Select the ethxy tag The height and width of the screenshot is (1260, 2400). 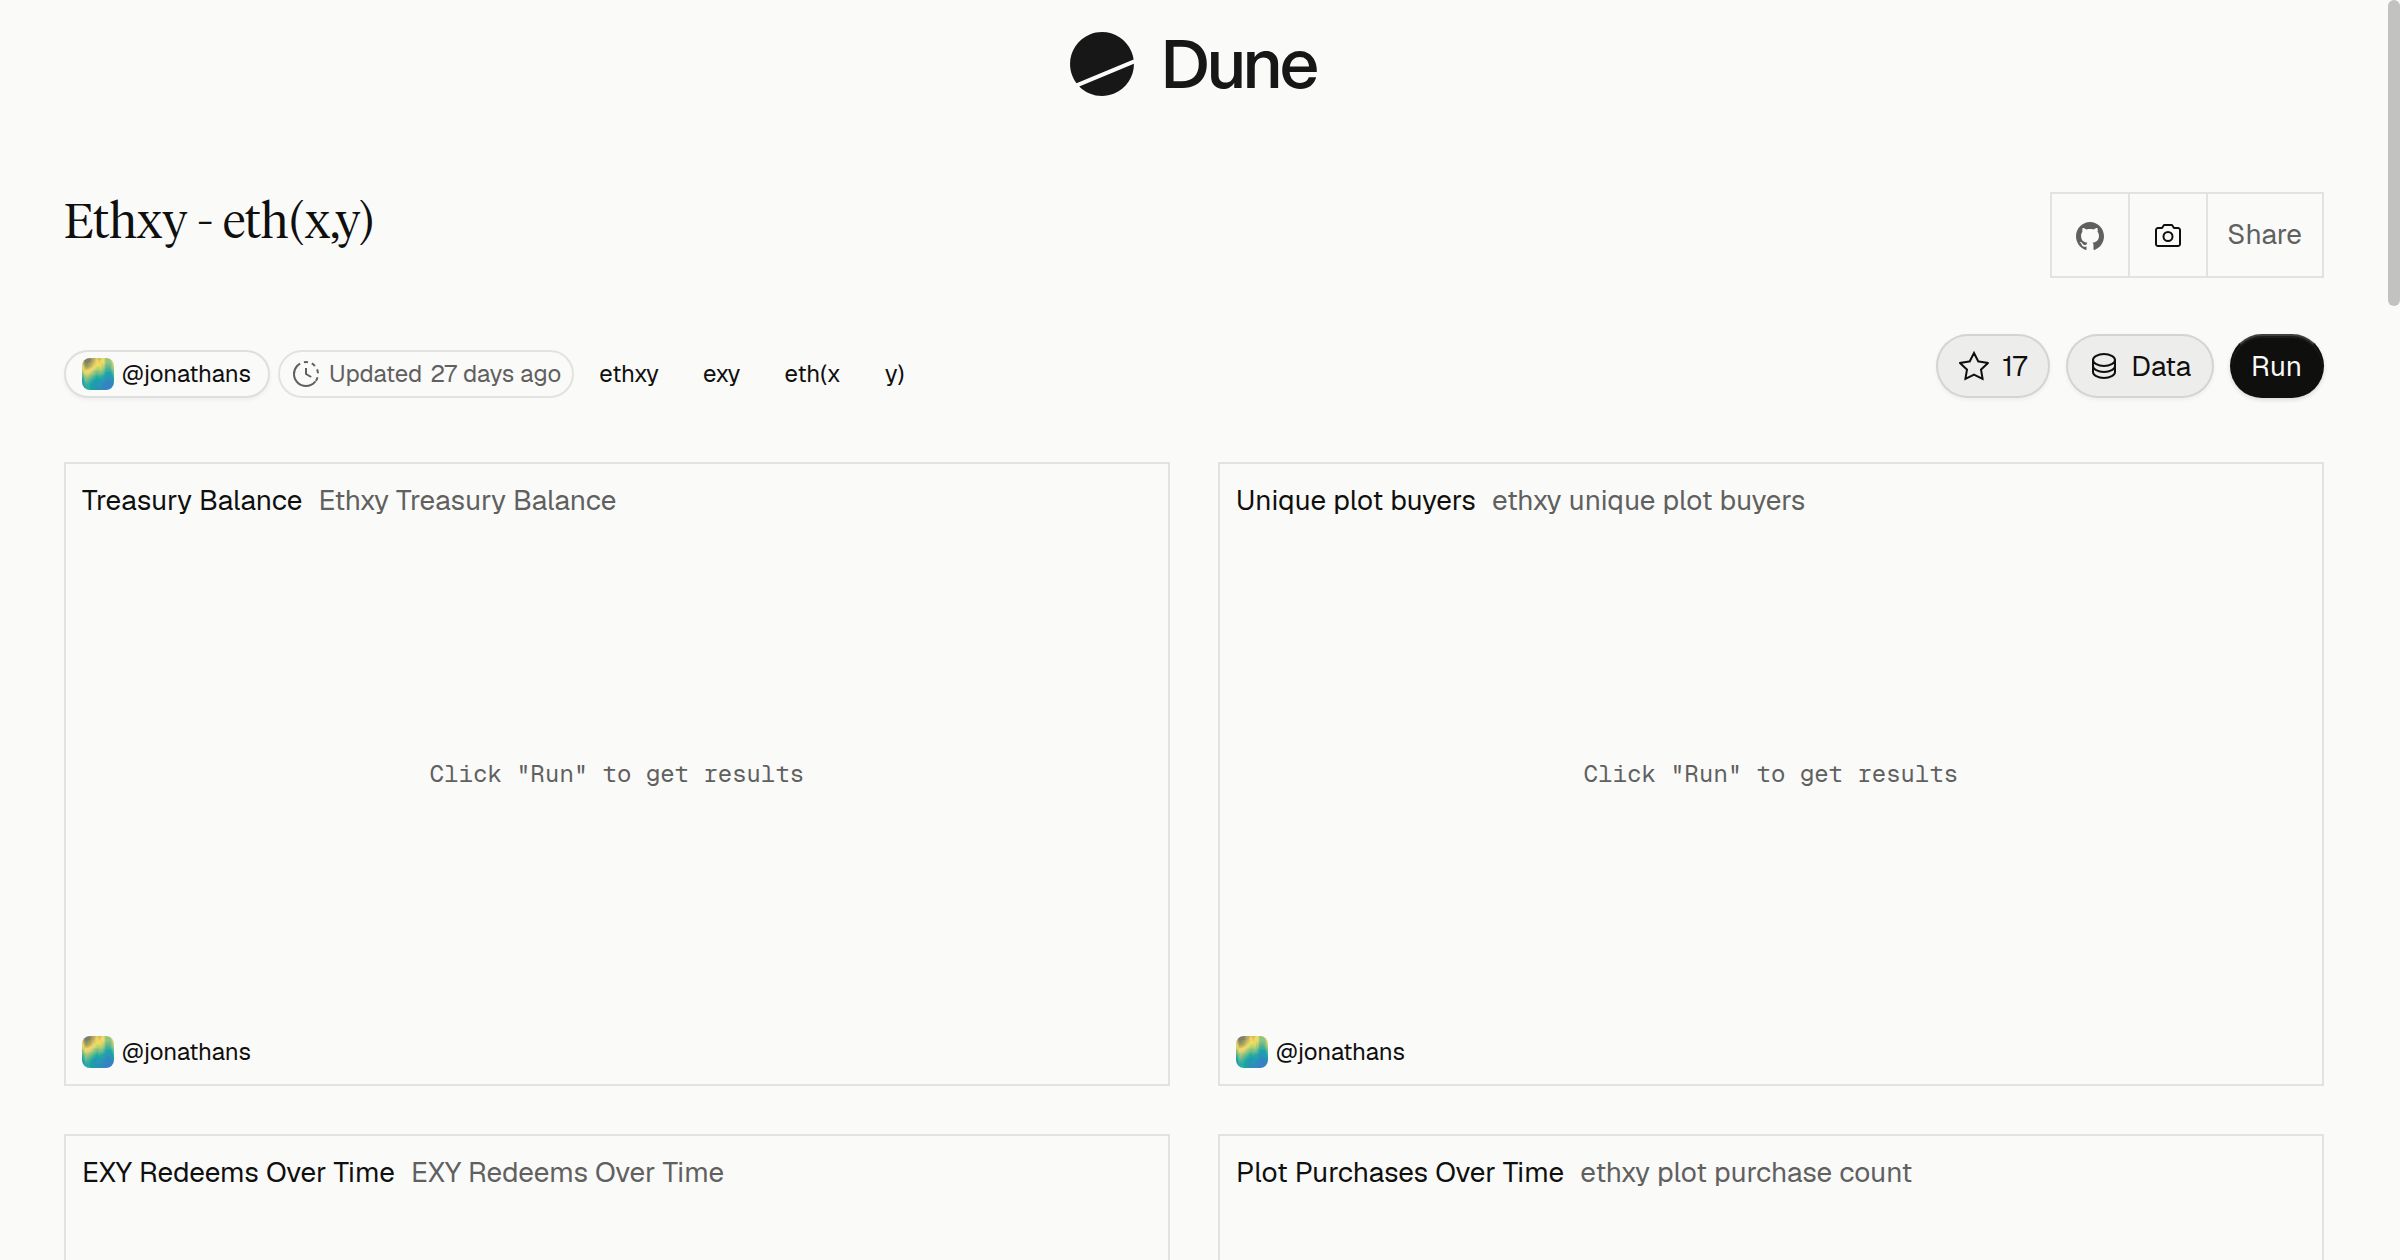tap(629, 374)
